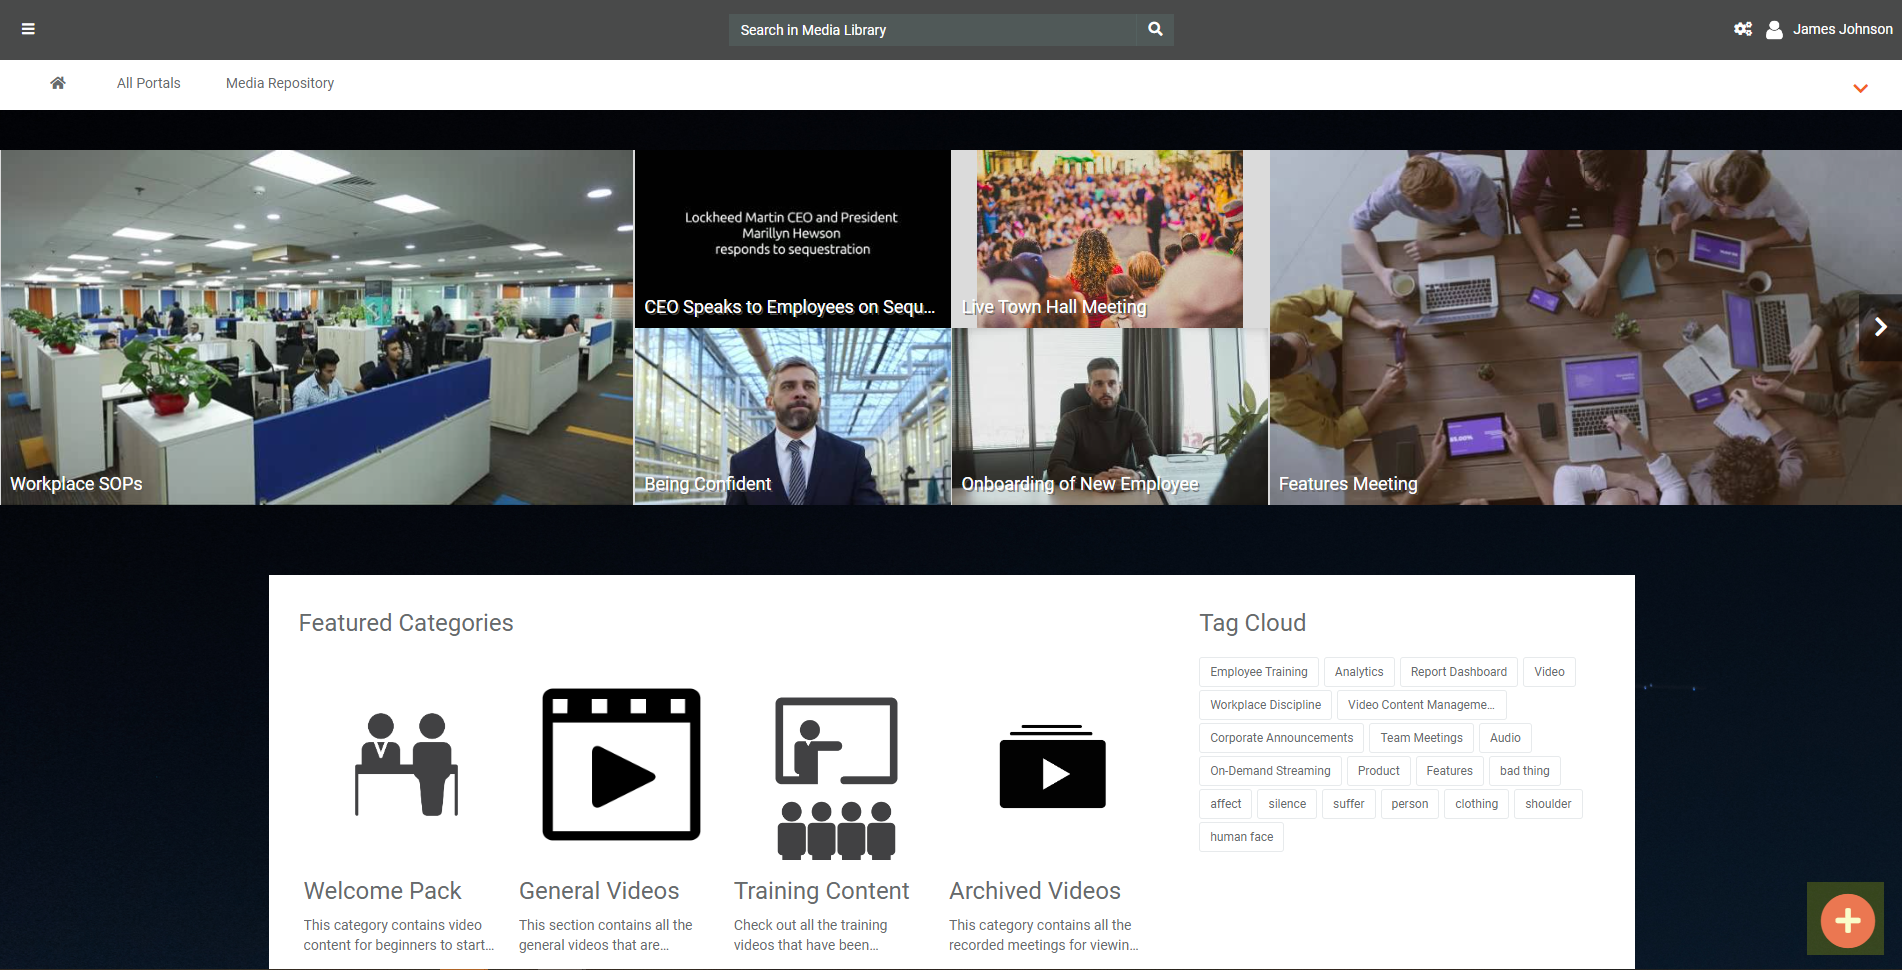Select the Employee Training tag
This screenshot has width=1902, height=970.
[1258, 672]
